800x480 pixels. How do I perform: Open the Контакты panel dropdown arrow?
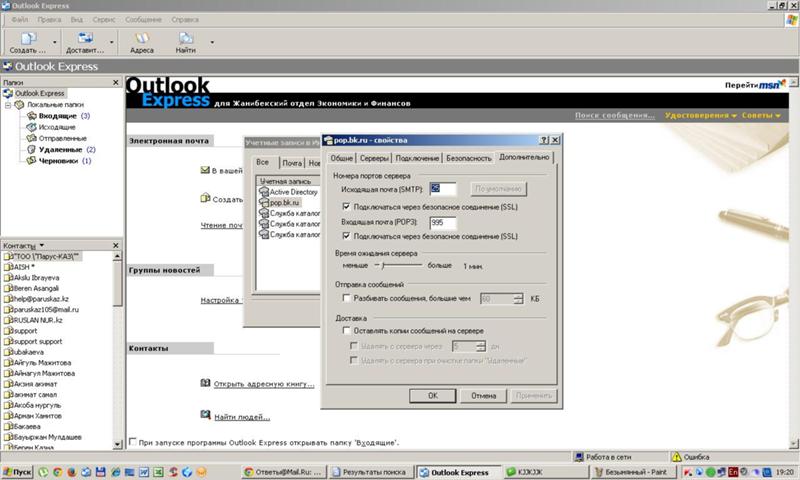point(42,245)
